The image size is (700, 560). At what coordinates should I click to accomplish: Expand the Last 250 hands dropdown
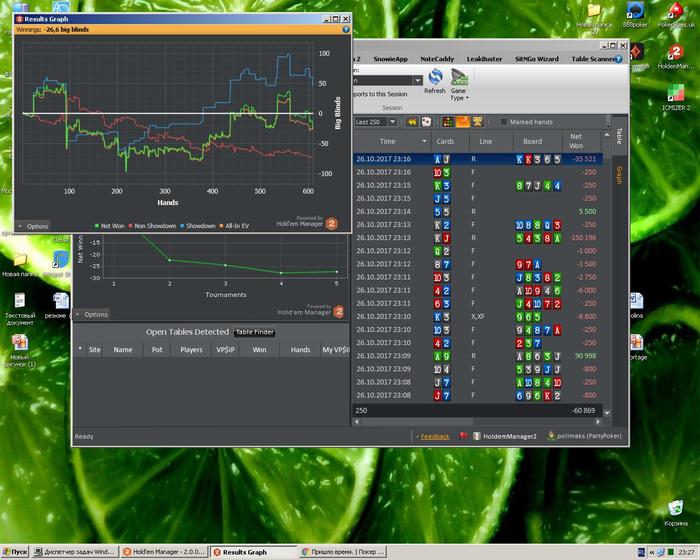pos(392,122)
